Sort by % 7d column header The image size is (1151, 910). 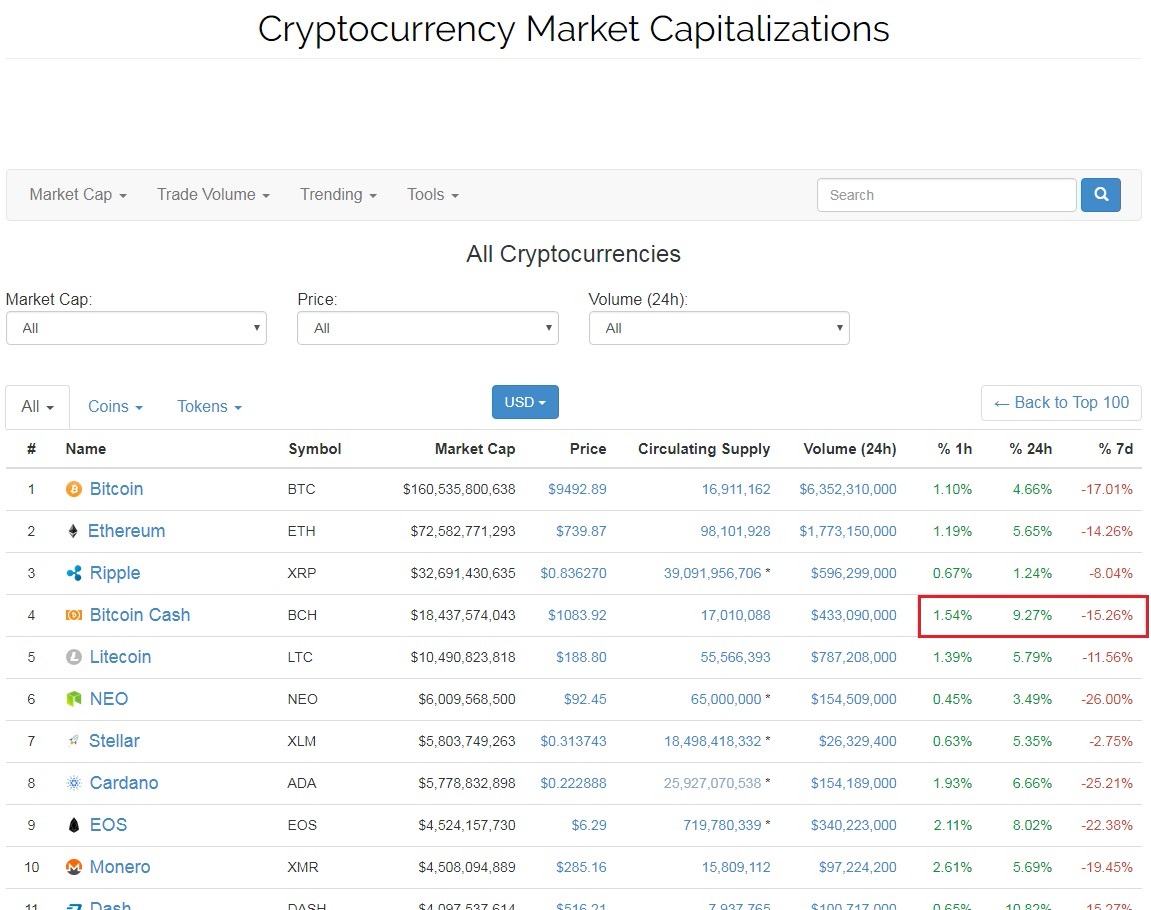coord(1116,448)
